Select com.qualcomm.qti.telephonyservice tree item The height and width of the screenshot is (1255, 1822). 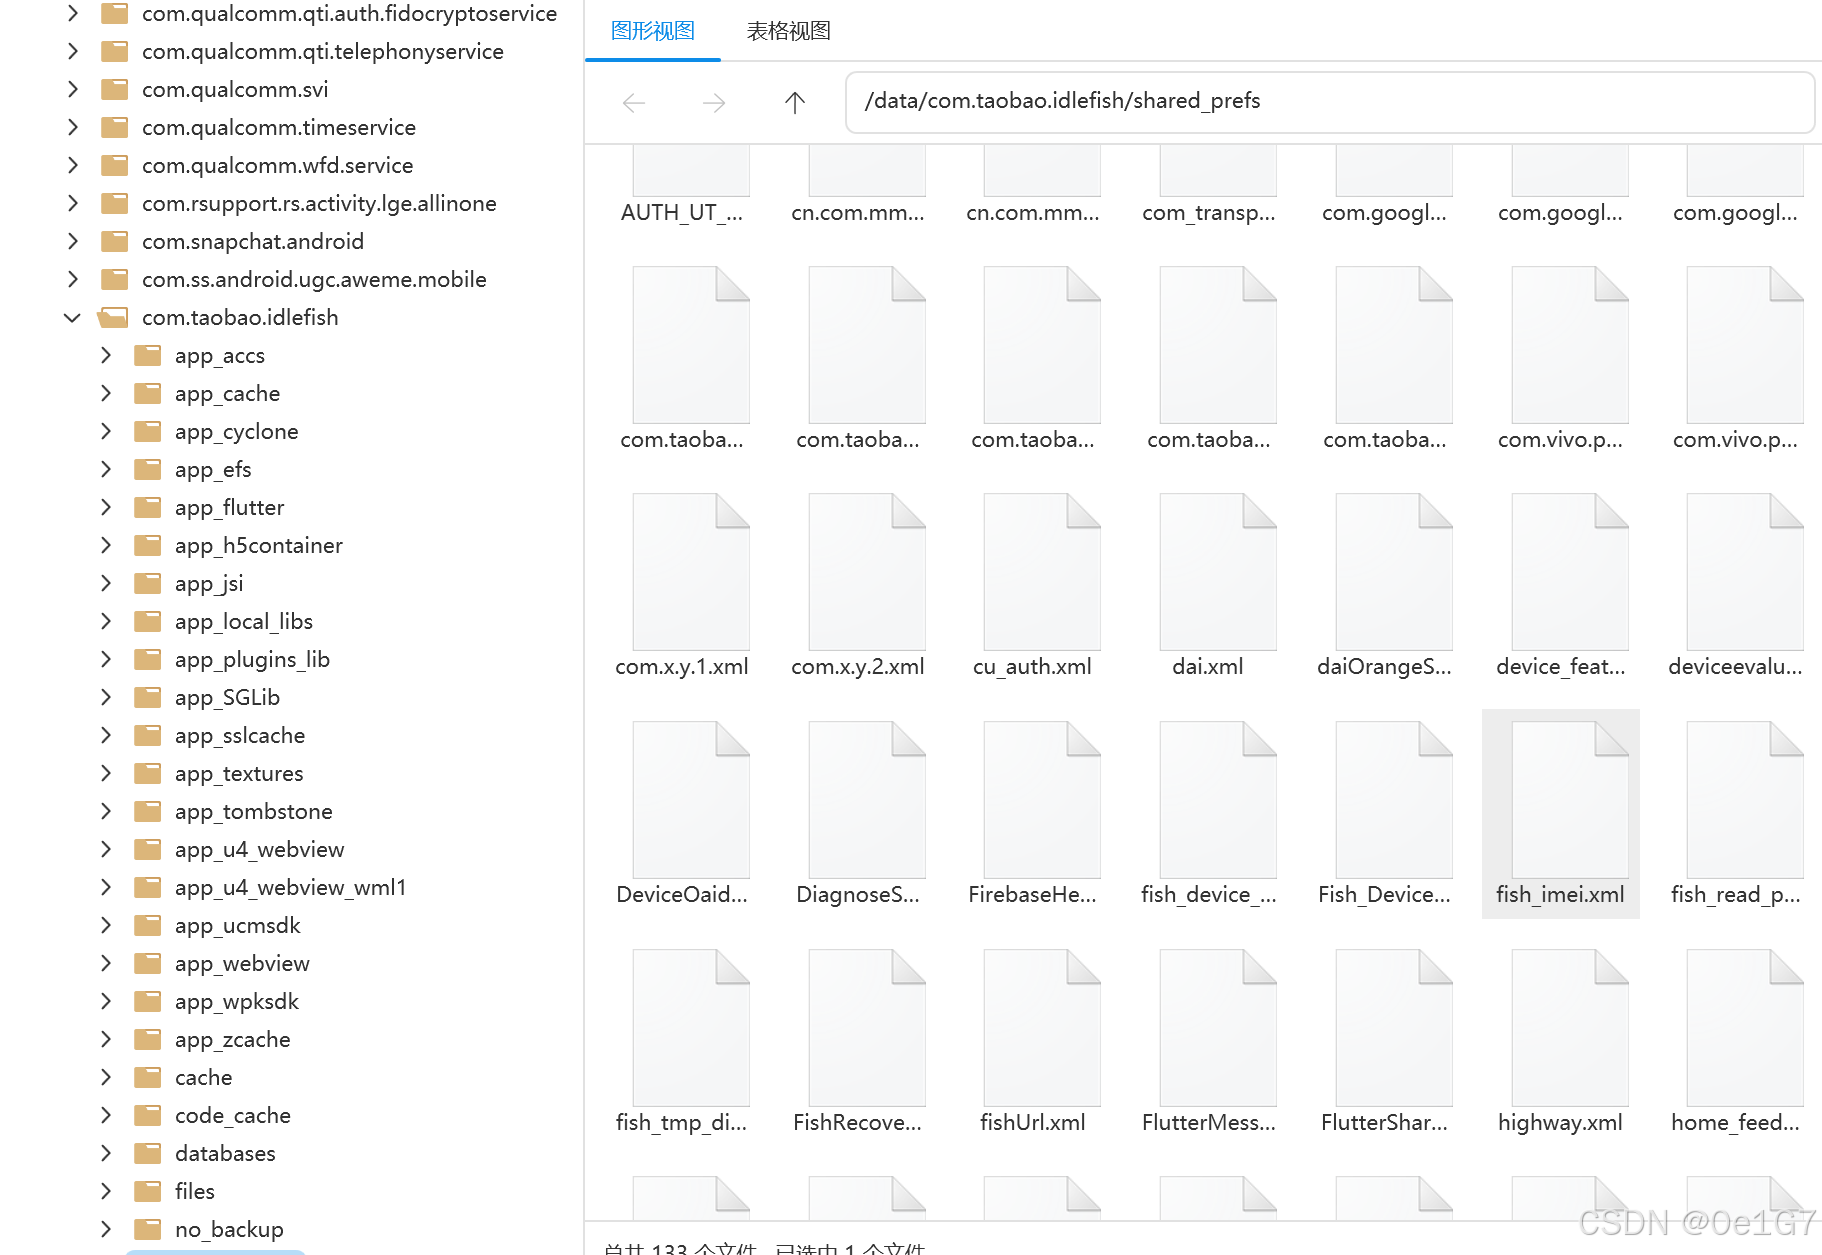[322, 52]
